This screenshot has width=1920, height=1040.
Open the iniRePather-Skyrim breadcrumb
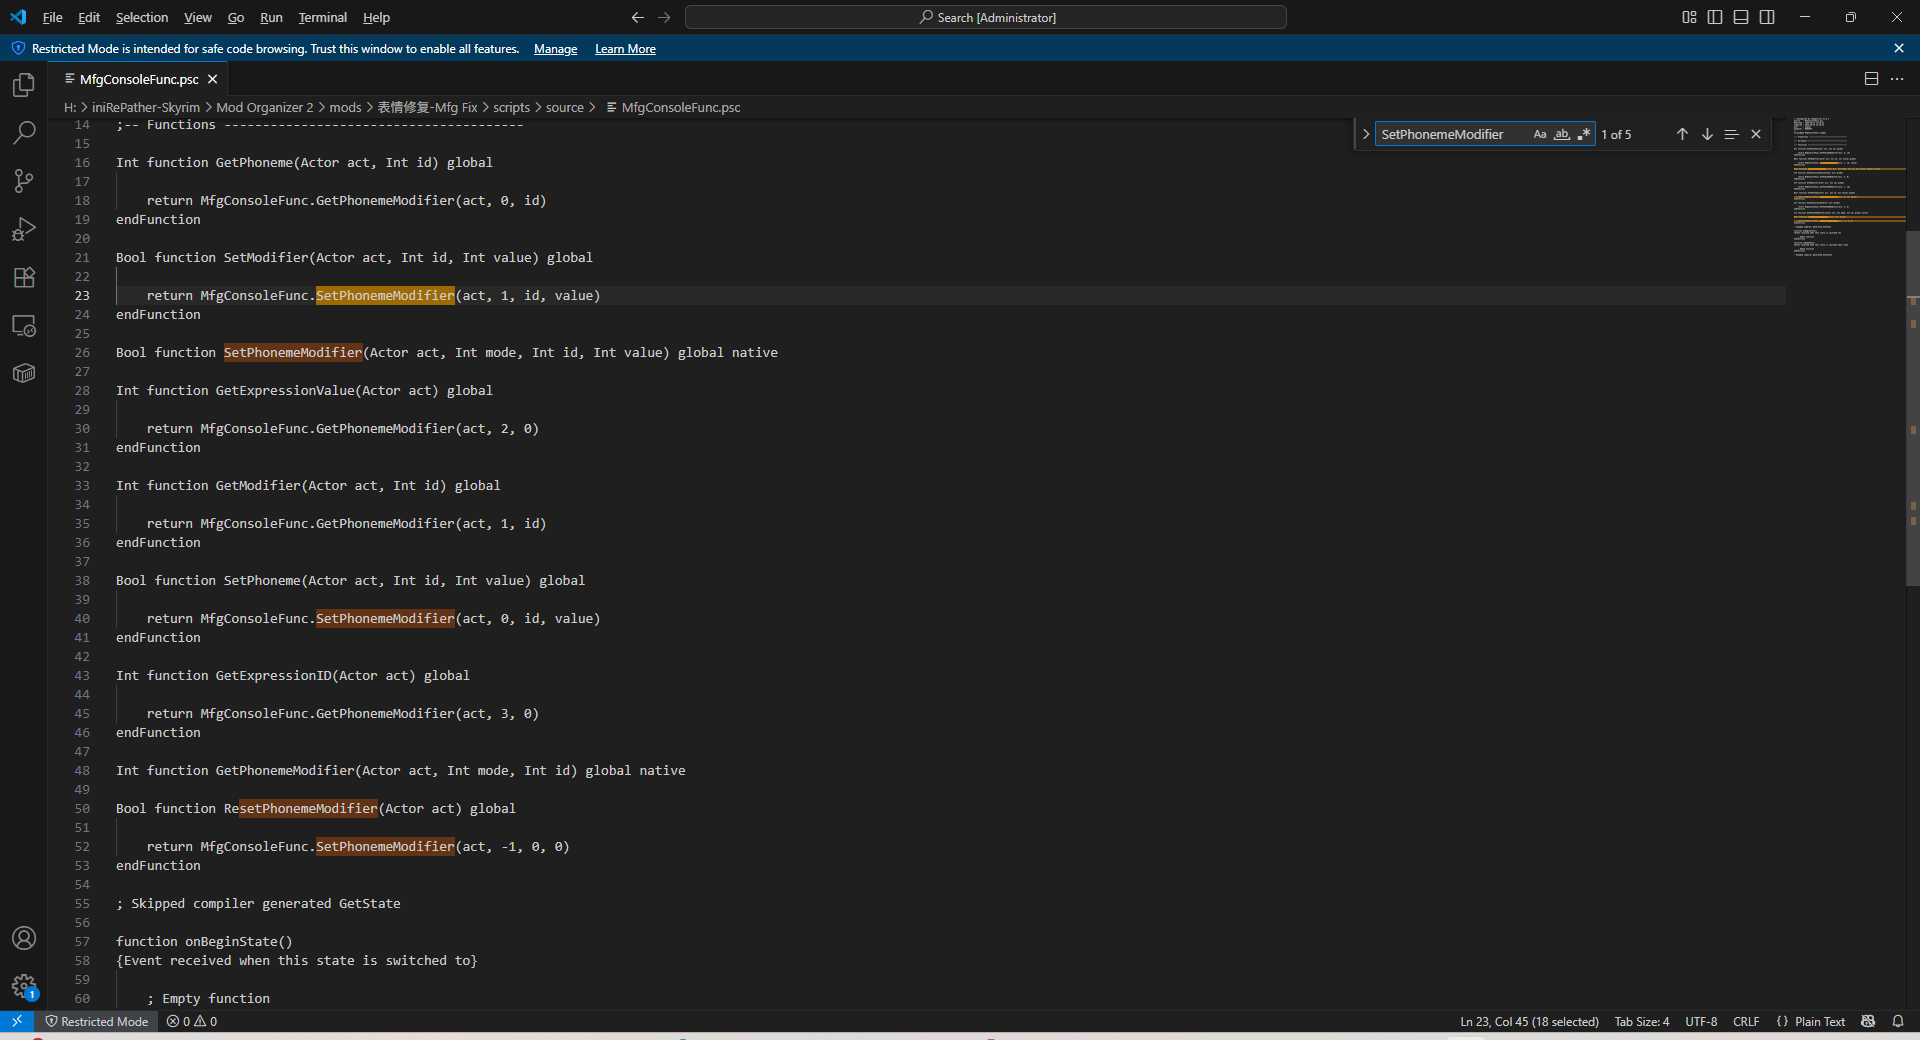click(146, 107)
